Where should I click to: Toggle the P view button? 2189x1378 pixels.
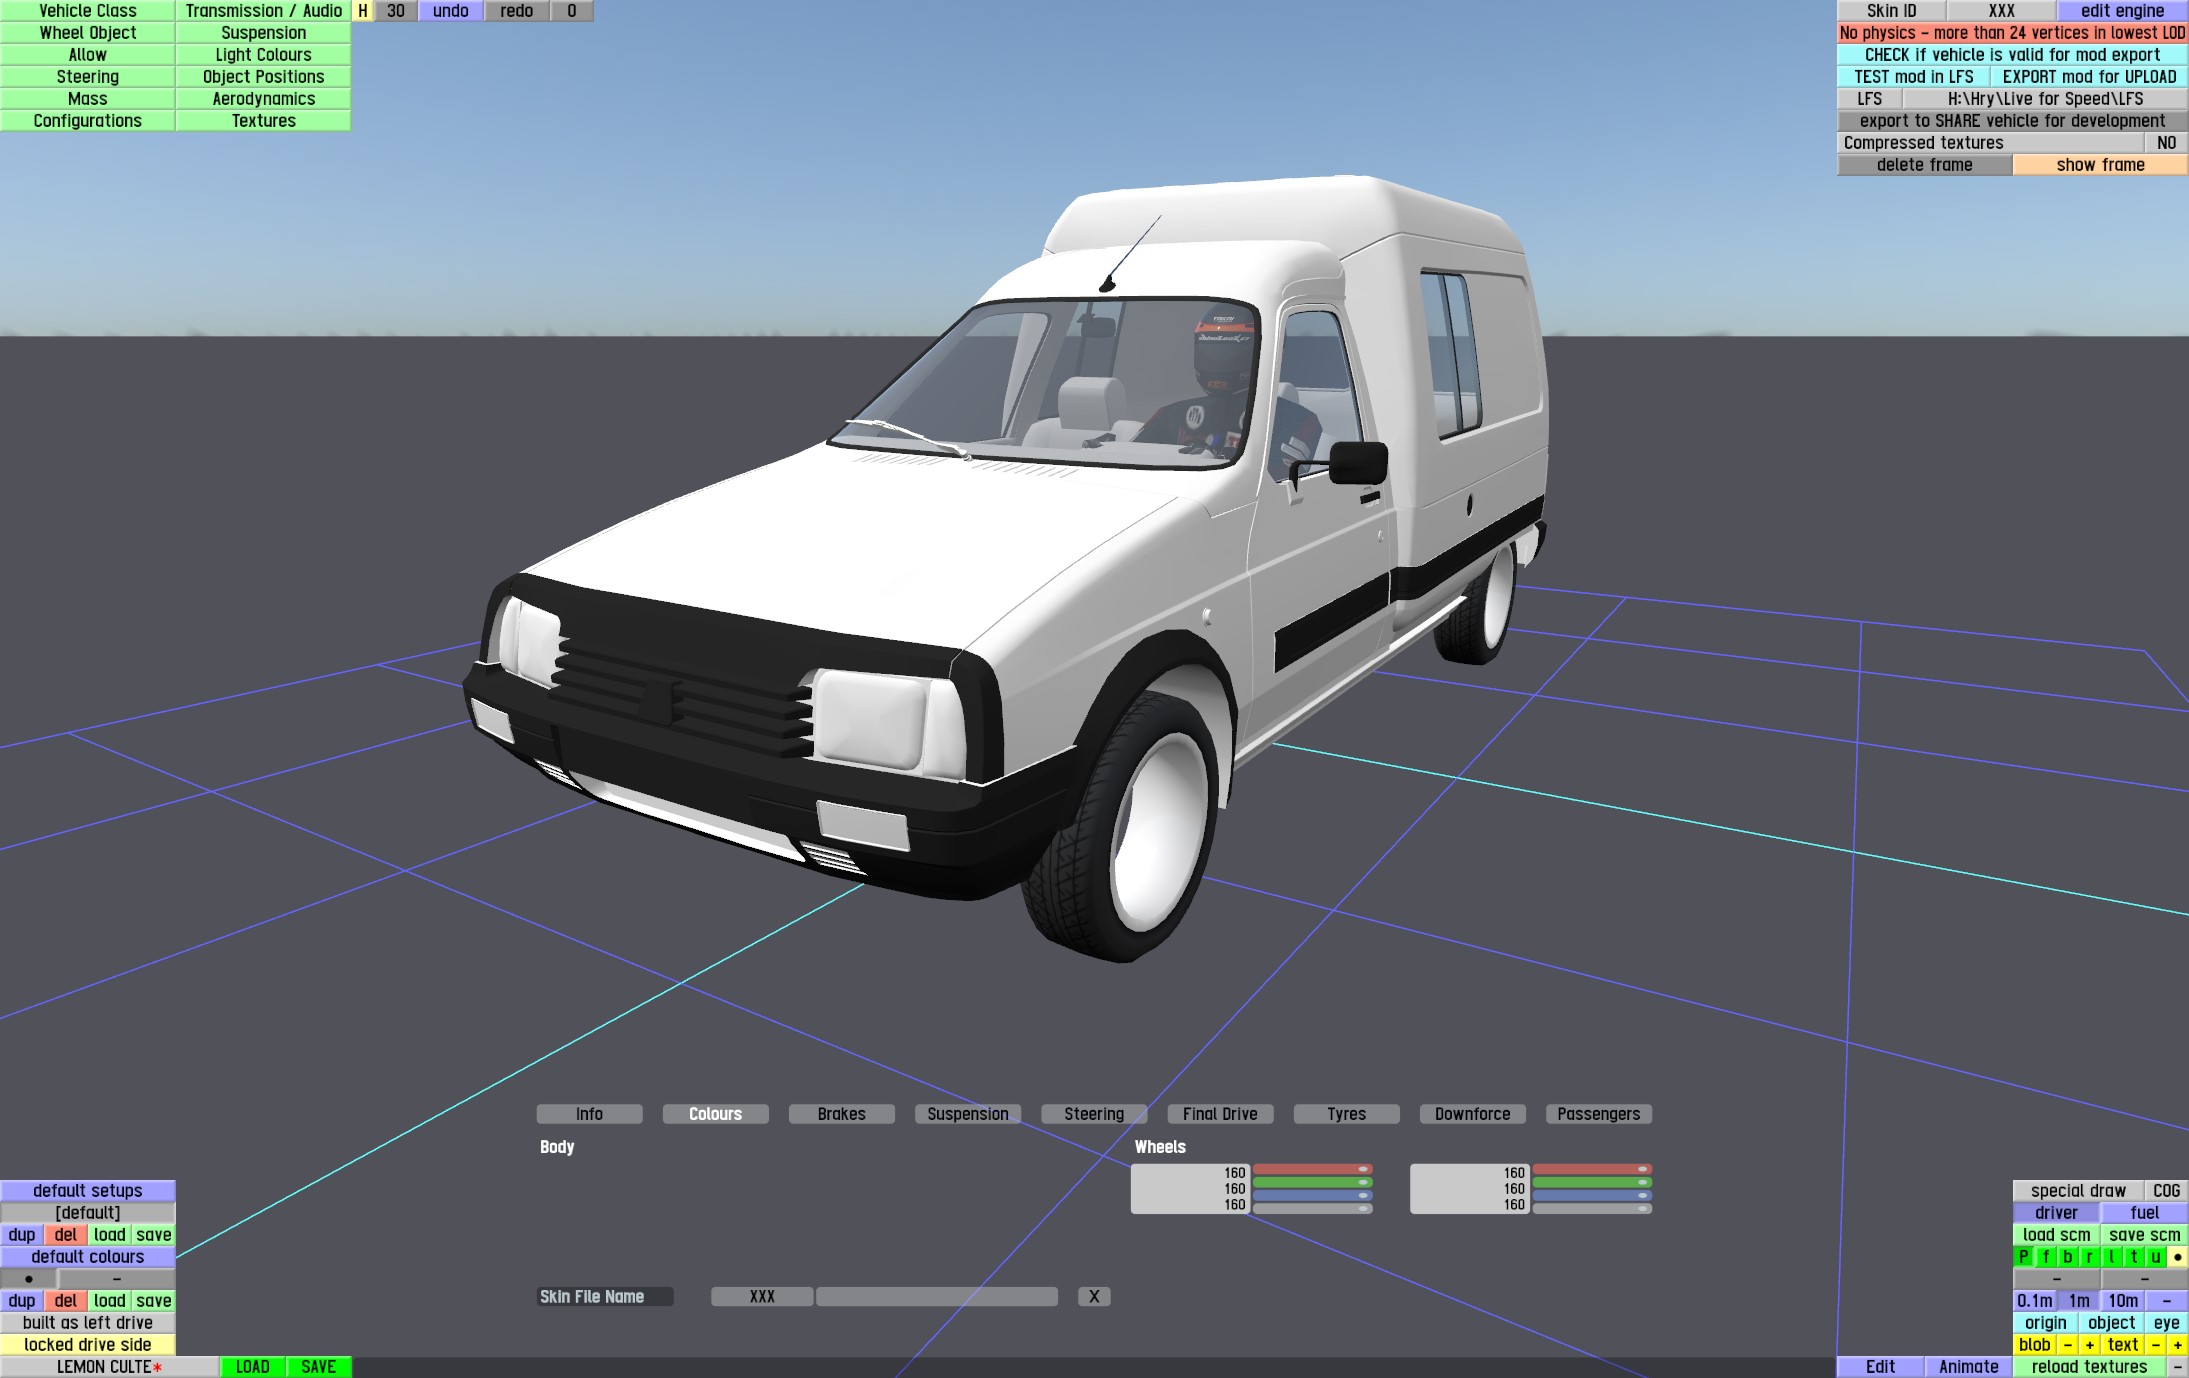(2023, 1257)
